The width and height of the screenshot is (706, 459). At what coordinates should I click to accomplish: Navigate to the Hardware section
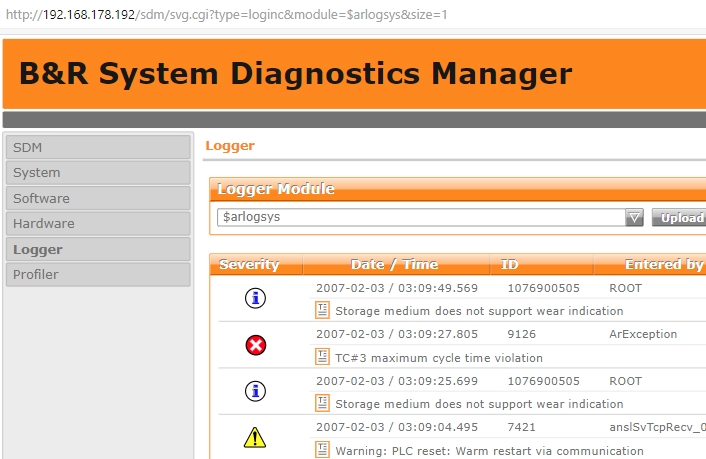coord(98,223)
